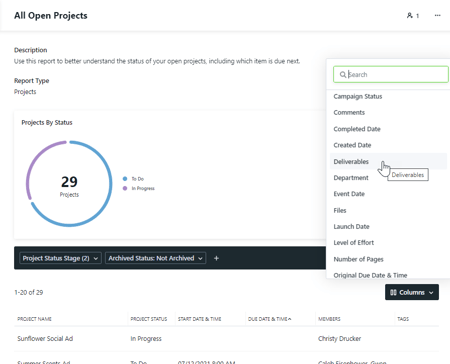Select Launch Date from the column list
Image resolution: width=450 pixels, height=364 pixels.
[x=351, y=226]
